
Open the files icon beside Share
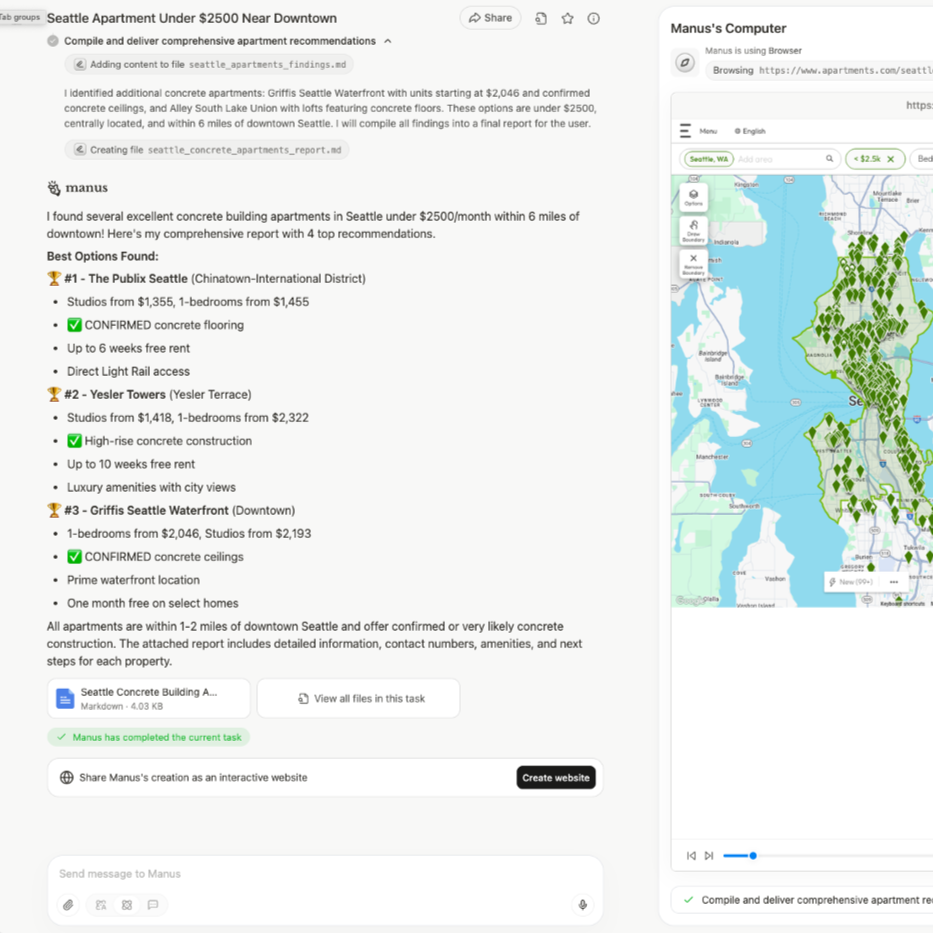[x=541, y=18]
